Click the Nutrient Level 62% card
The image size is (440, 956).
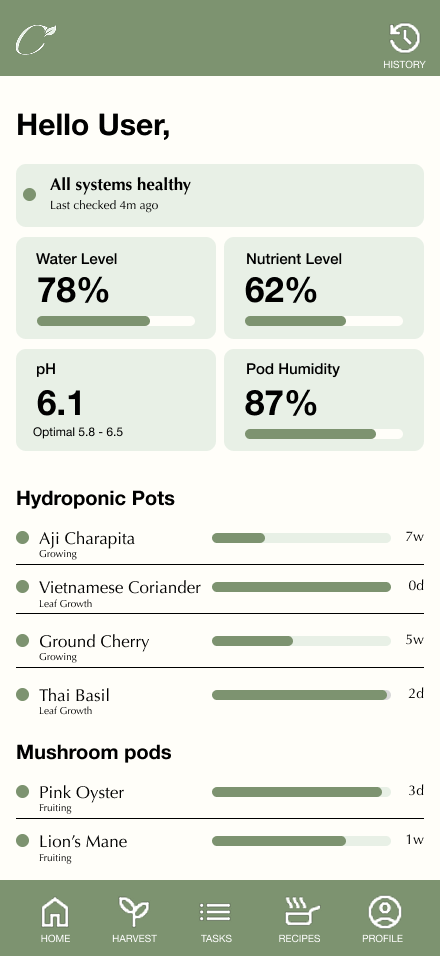324,288
